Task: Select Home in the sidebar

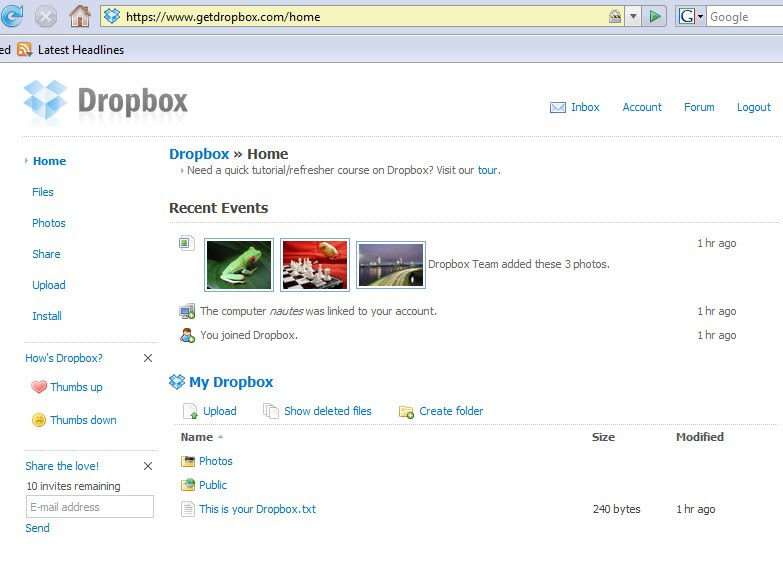Action: click(x=49, y=161)
